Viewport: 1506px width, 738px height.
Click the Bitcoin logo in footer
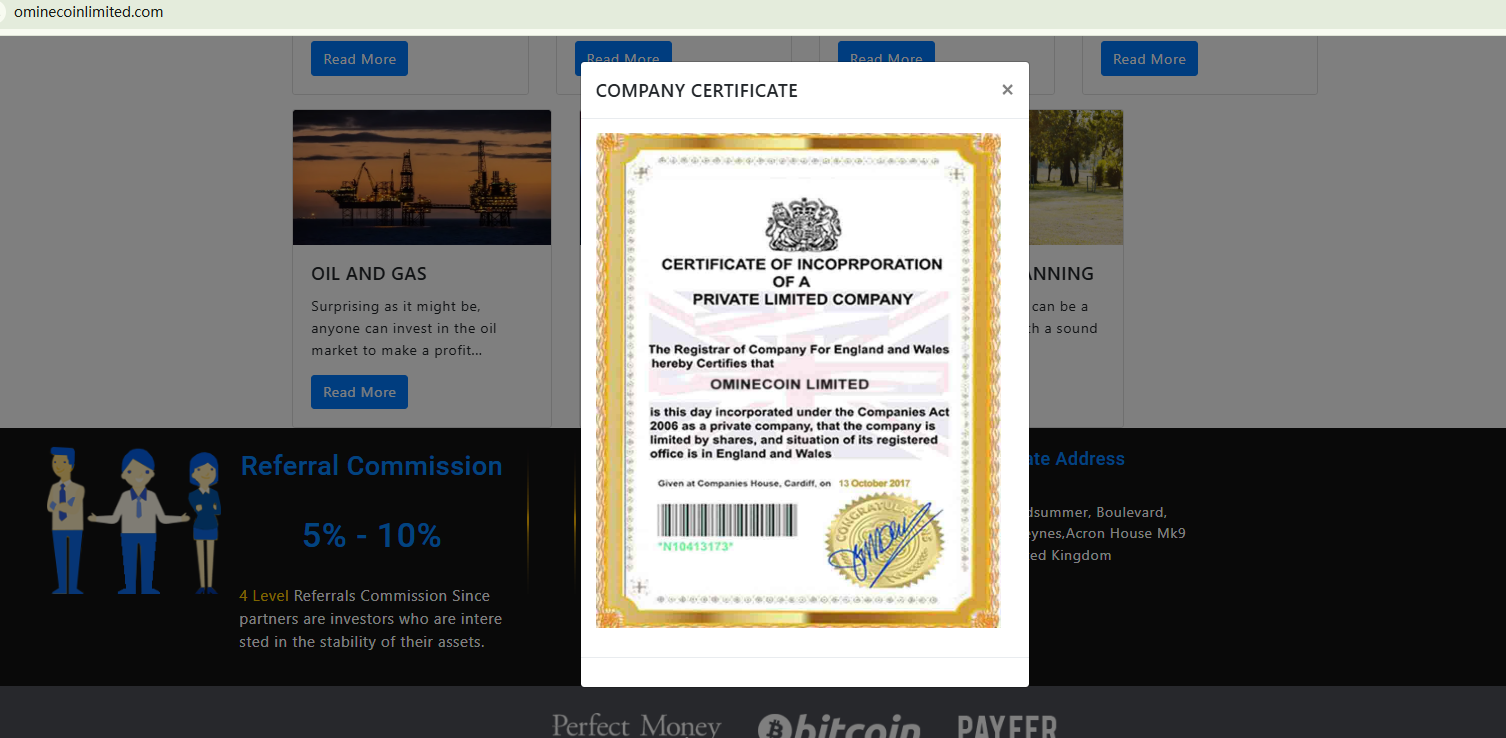[838, 727]
